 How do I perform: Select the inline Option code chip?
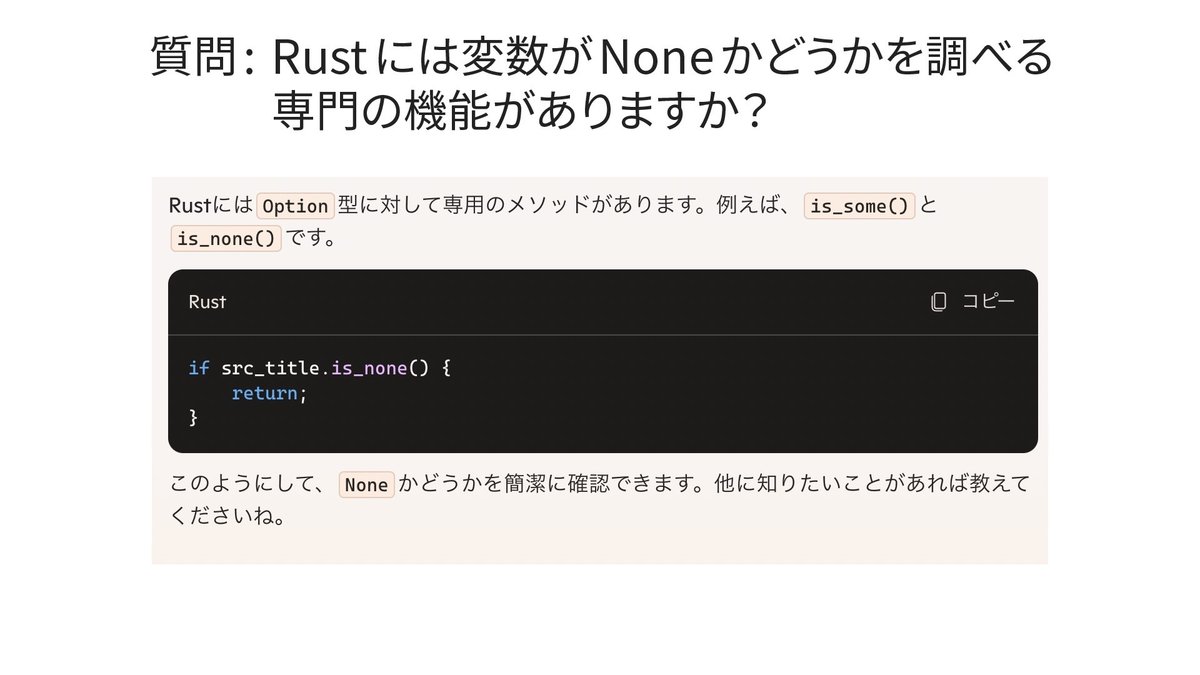[295, 206]
